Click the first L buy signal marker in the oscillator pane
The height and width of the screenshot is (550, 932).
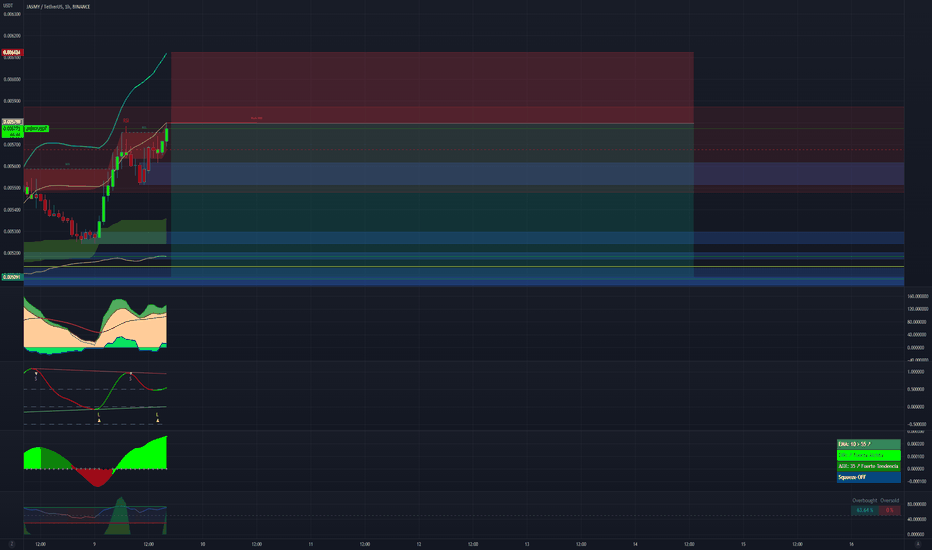pos(99,417)
